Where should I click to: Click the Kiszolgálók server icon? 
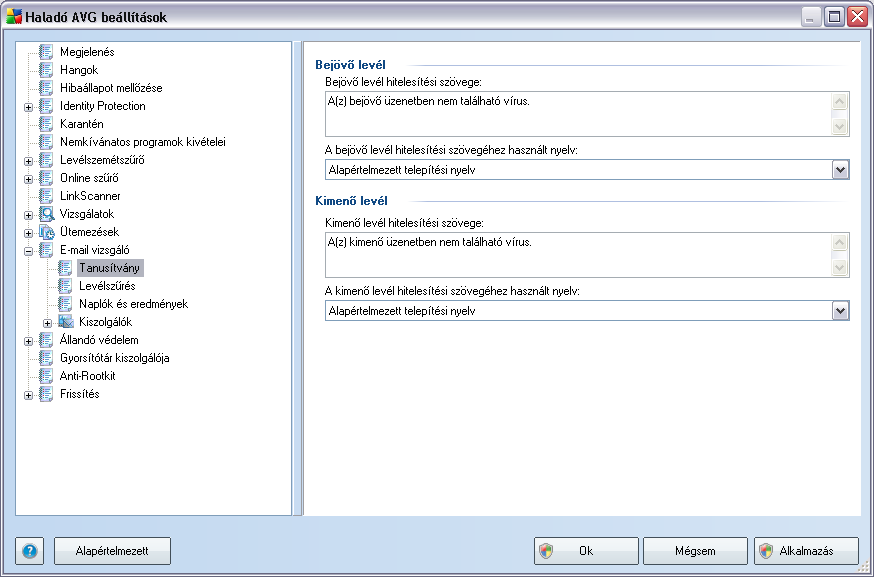coord(66,322)
